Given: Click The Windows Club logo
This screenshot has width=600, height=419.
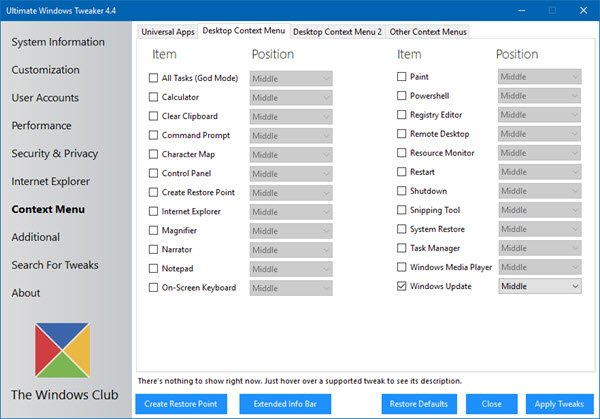Looking at the screenshot, I should (x=62, y=350).
